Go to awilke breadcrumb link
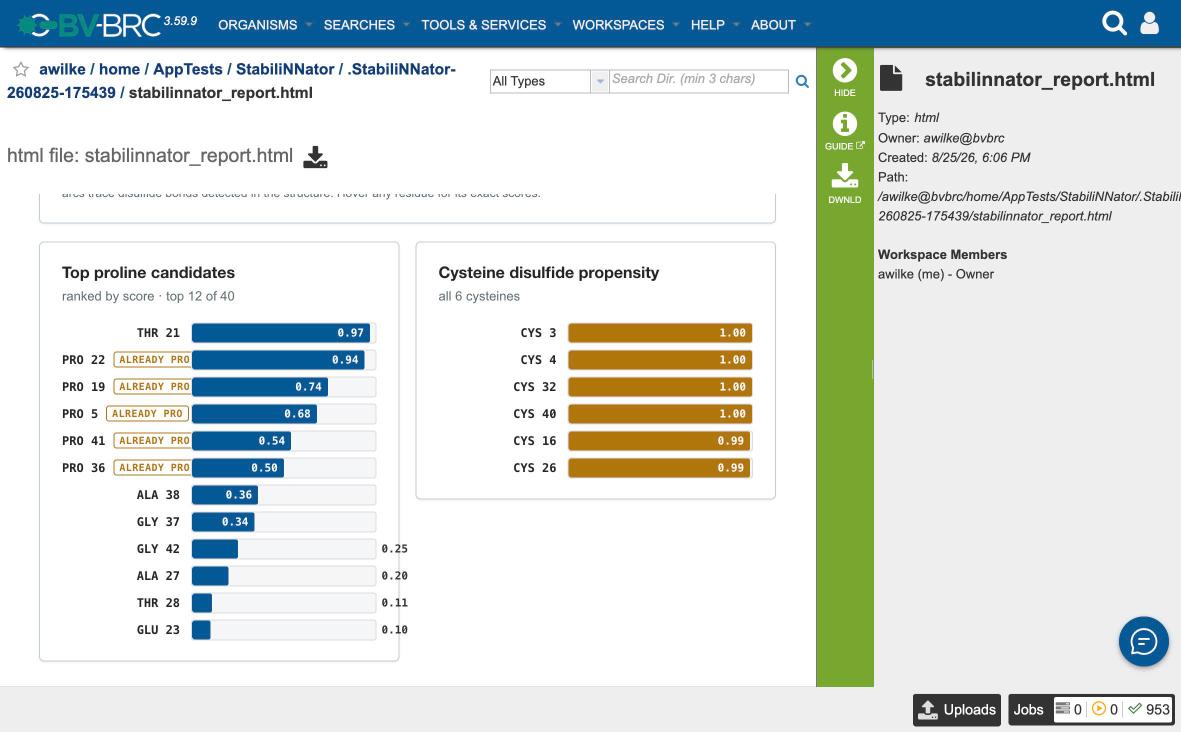The image size is (1181, 732). click(63, 69)
